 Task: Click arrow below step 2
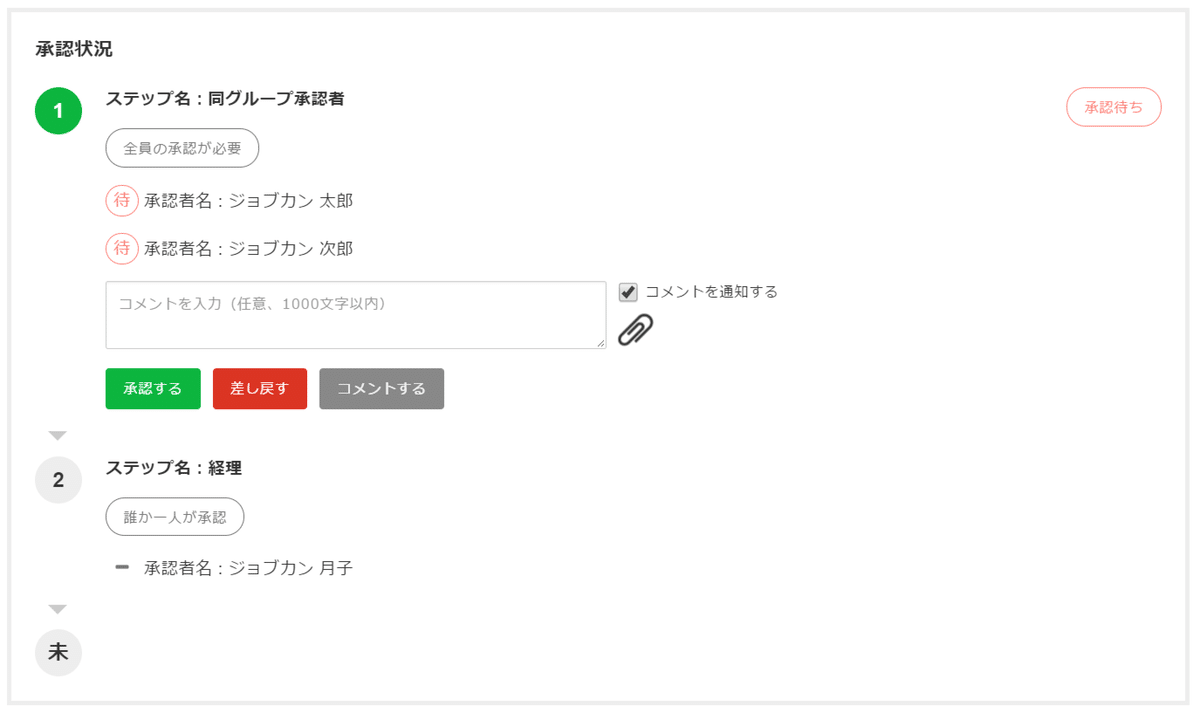(x=58, y=609)
